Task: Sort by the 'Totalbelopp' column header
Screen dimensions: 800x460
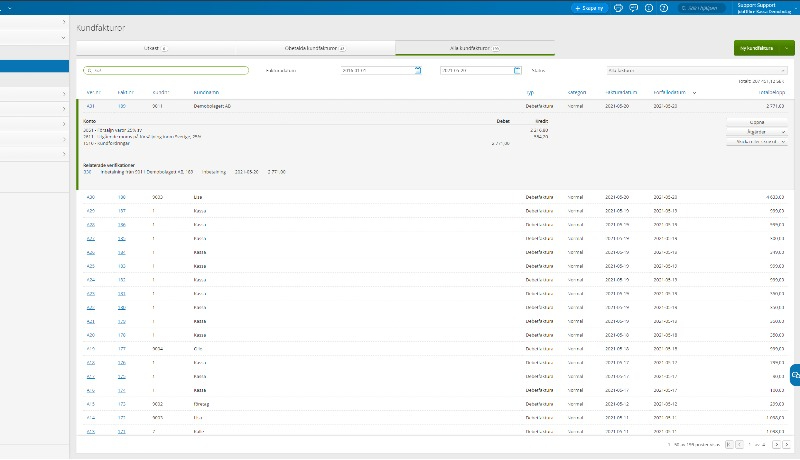Action: [x=772, y=92]
